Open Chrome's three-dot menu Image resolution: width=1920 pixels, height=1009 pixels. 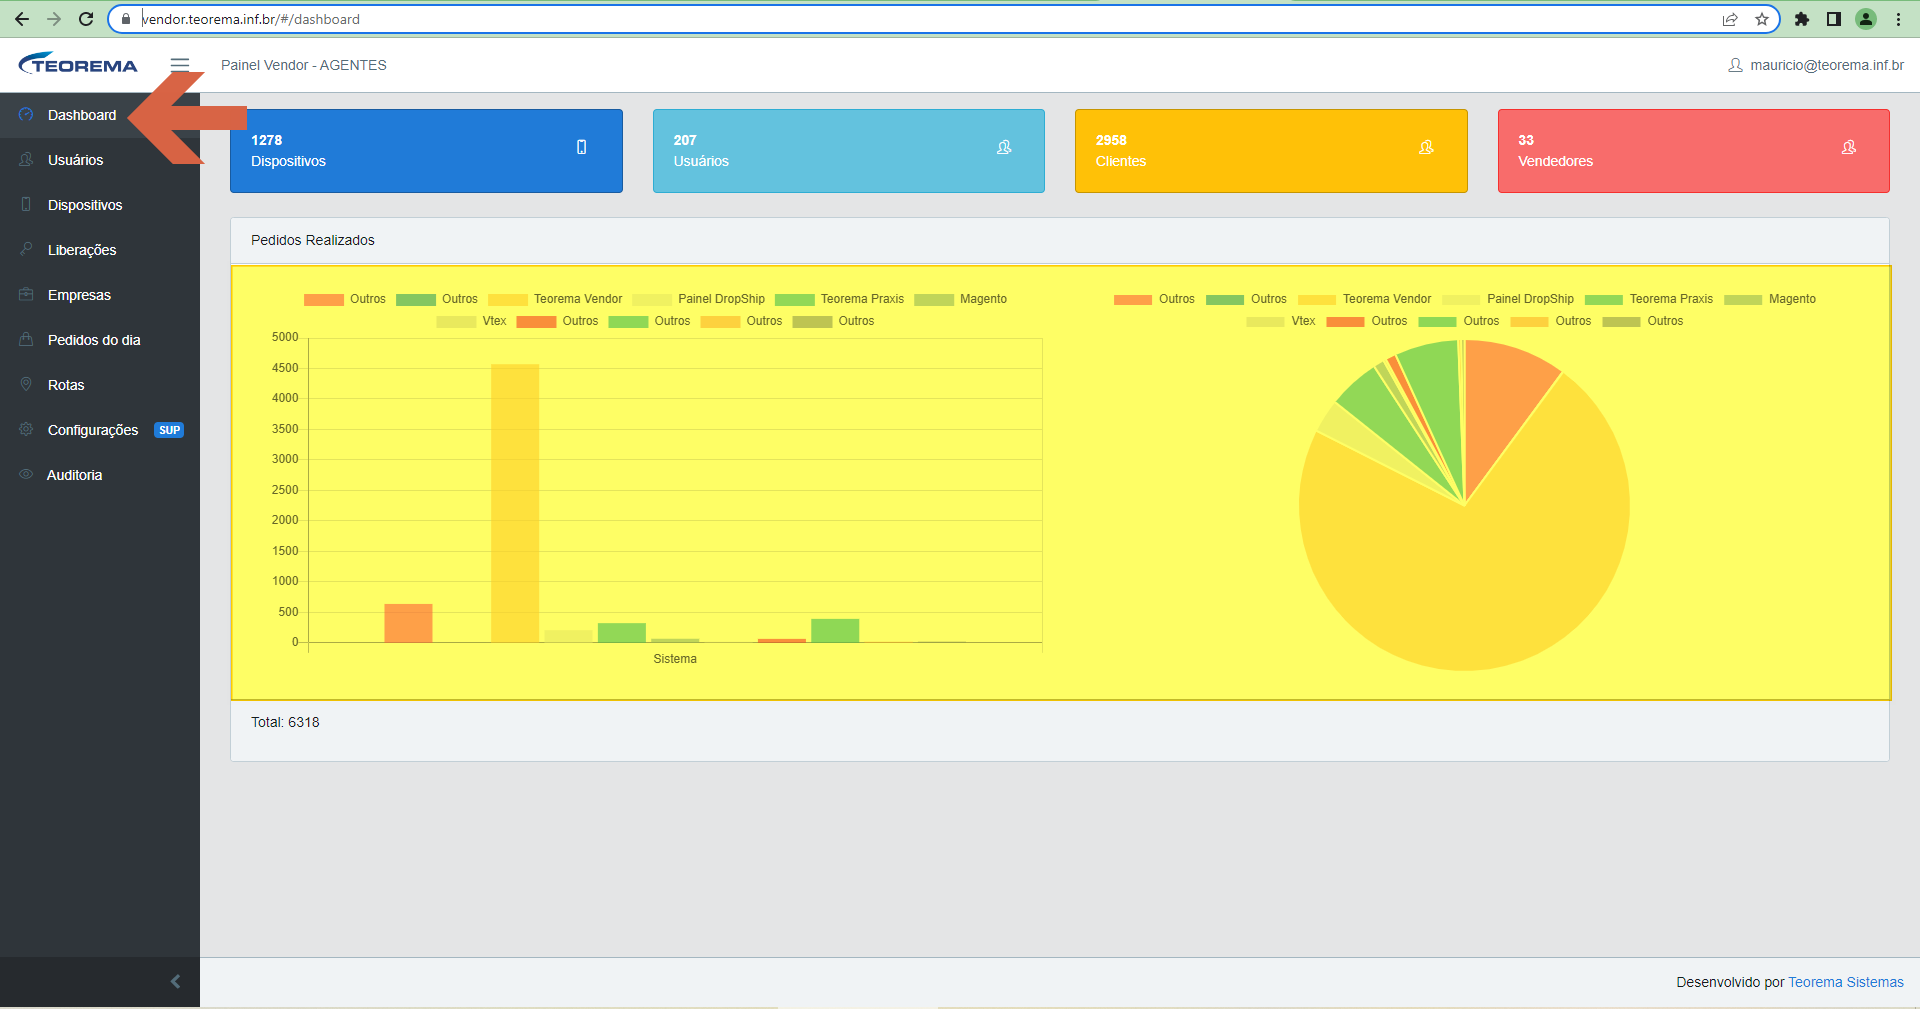(1898, 19)
